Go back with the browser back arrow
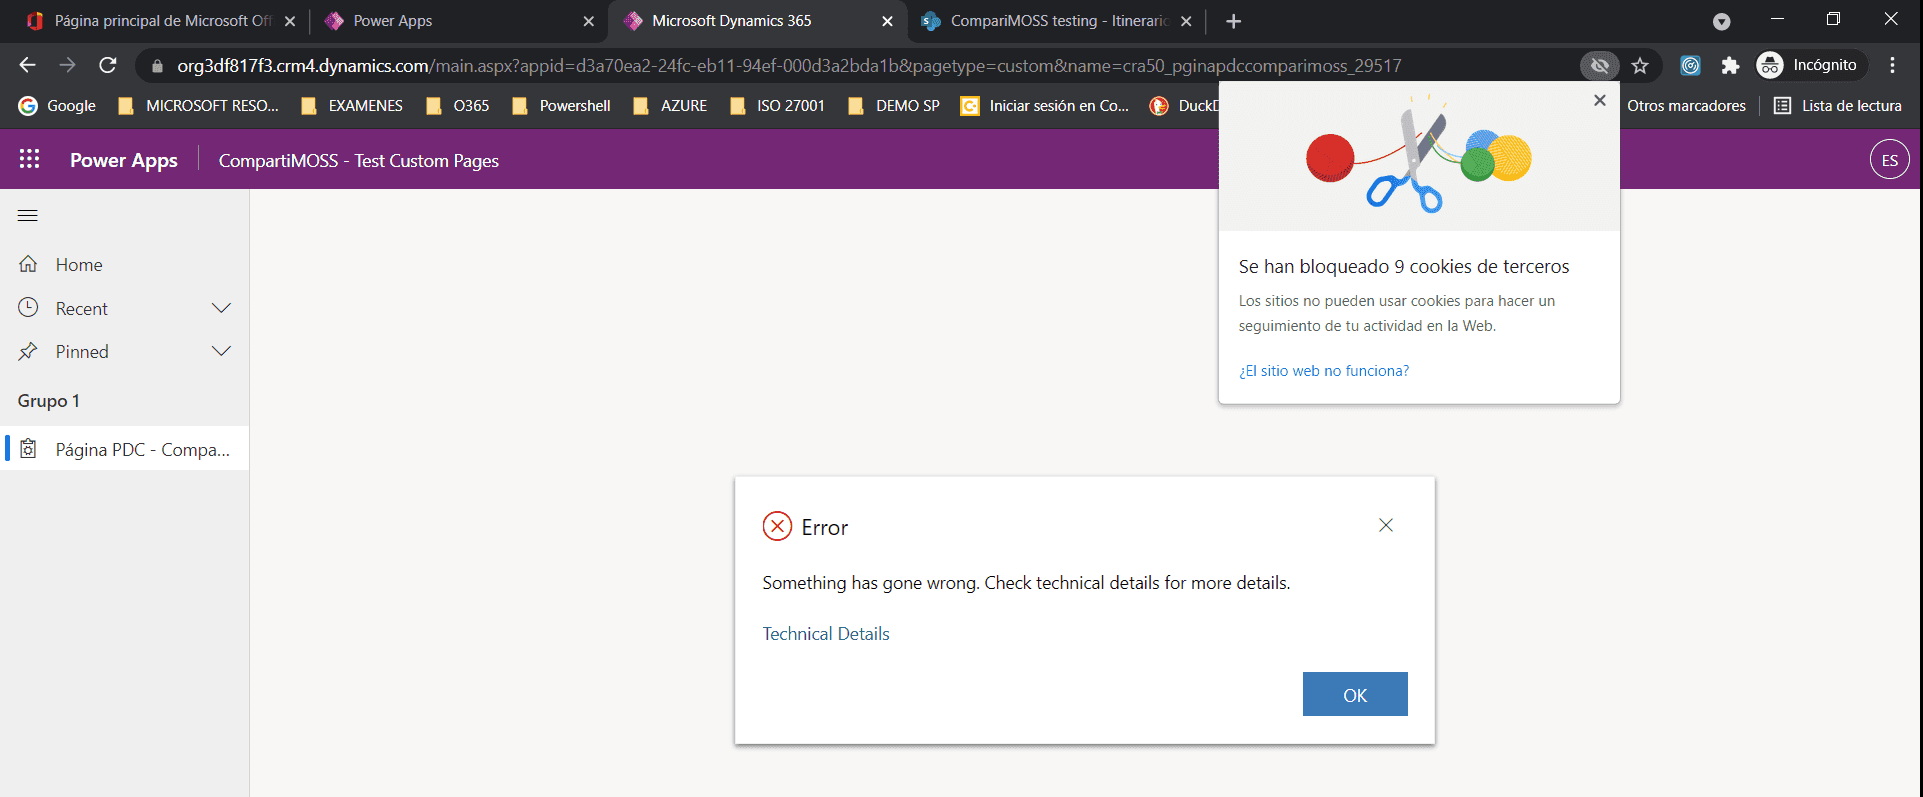The image size is (1923, 797). coord(27,65)
